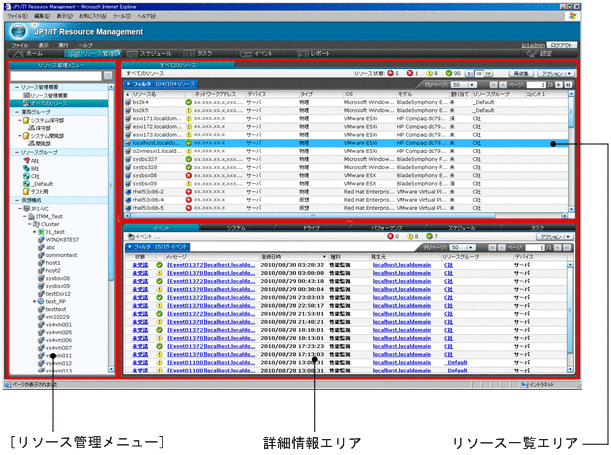The image size is (611, 455).
Task: Collapse the JP1-VC tree node
Action: point(20,209)
